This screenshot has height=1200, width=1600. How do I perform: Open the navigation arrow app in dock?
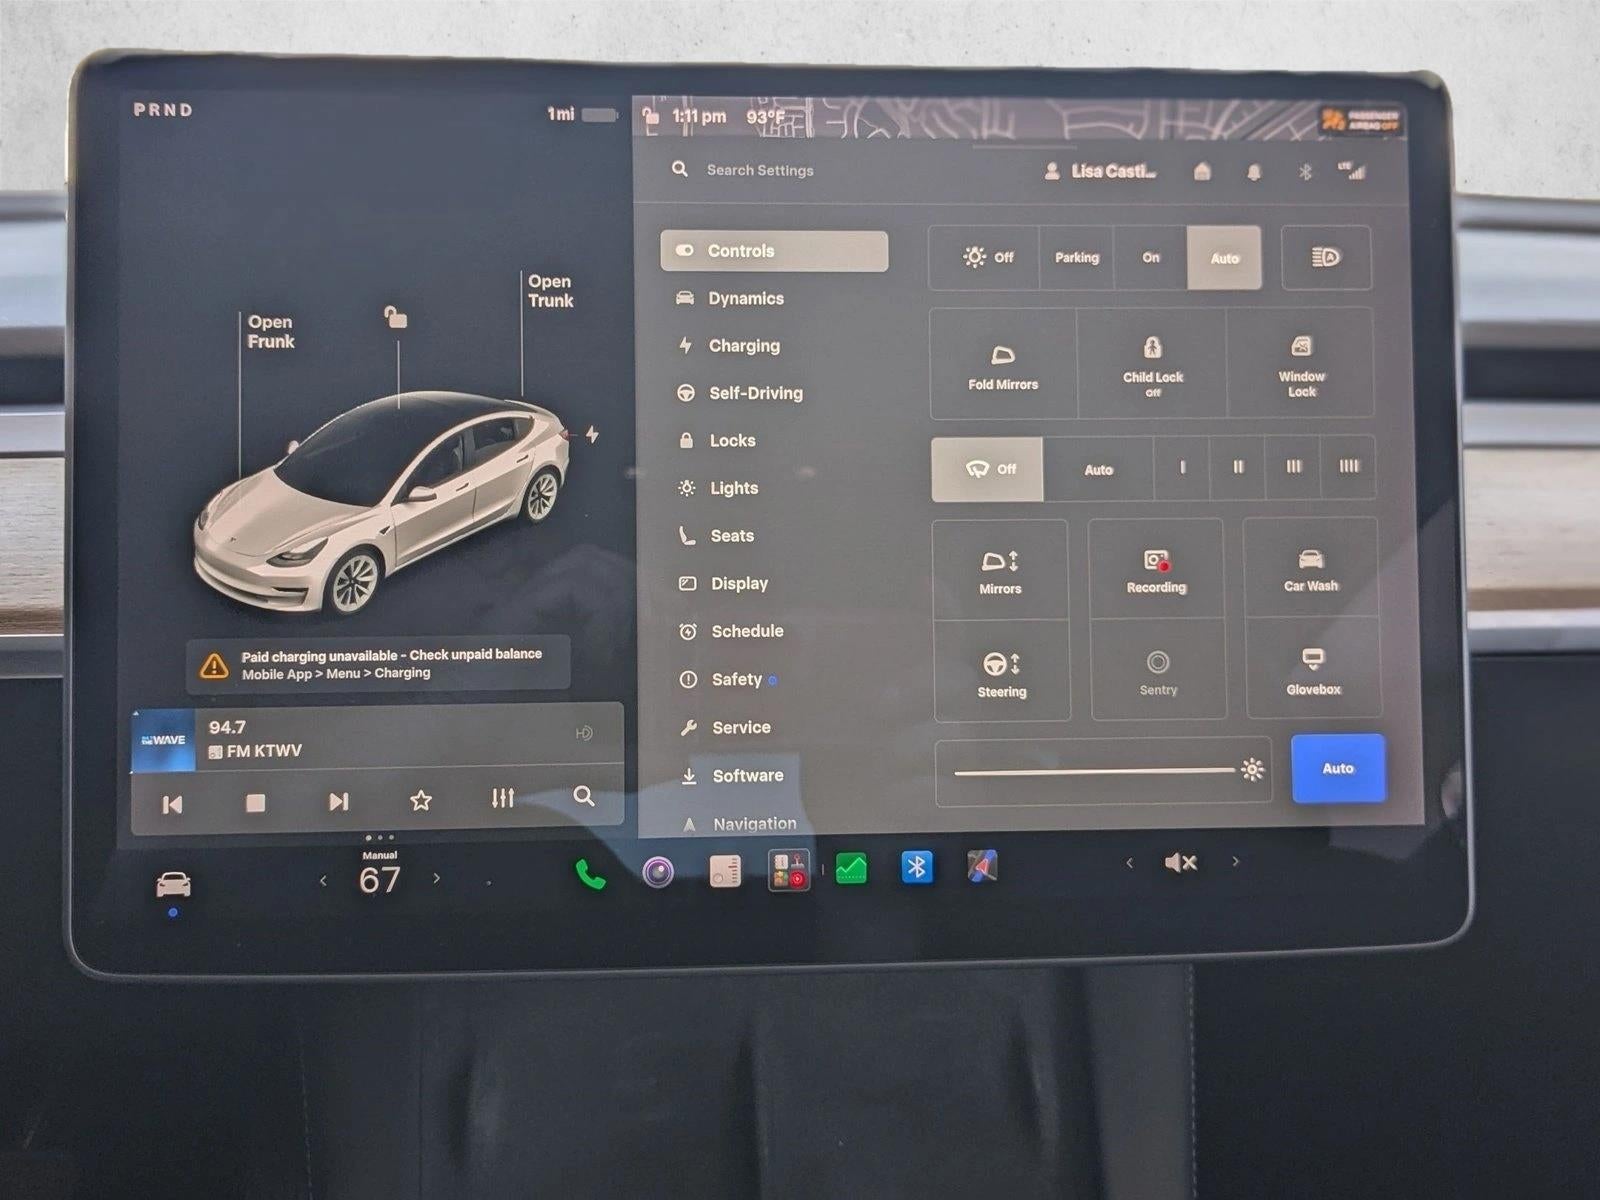[x=982, y=866]
